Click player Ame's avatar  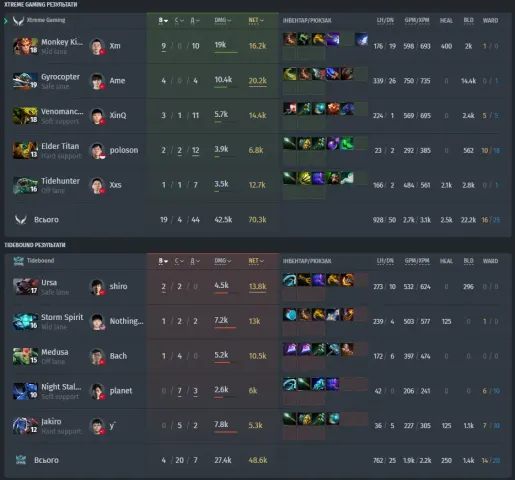click(97, 81)
